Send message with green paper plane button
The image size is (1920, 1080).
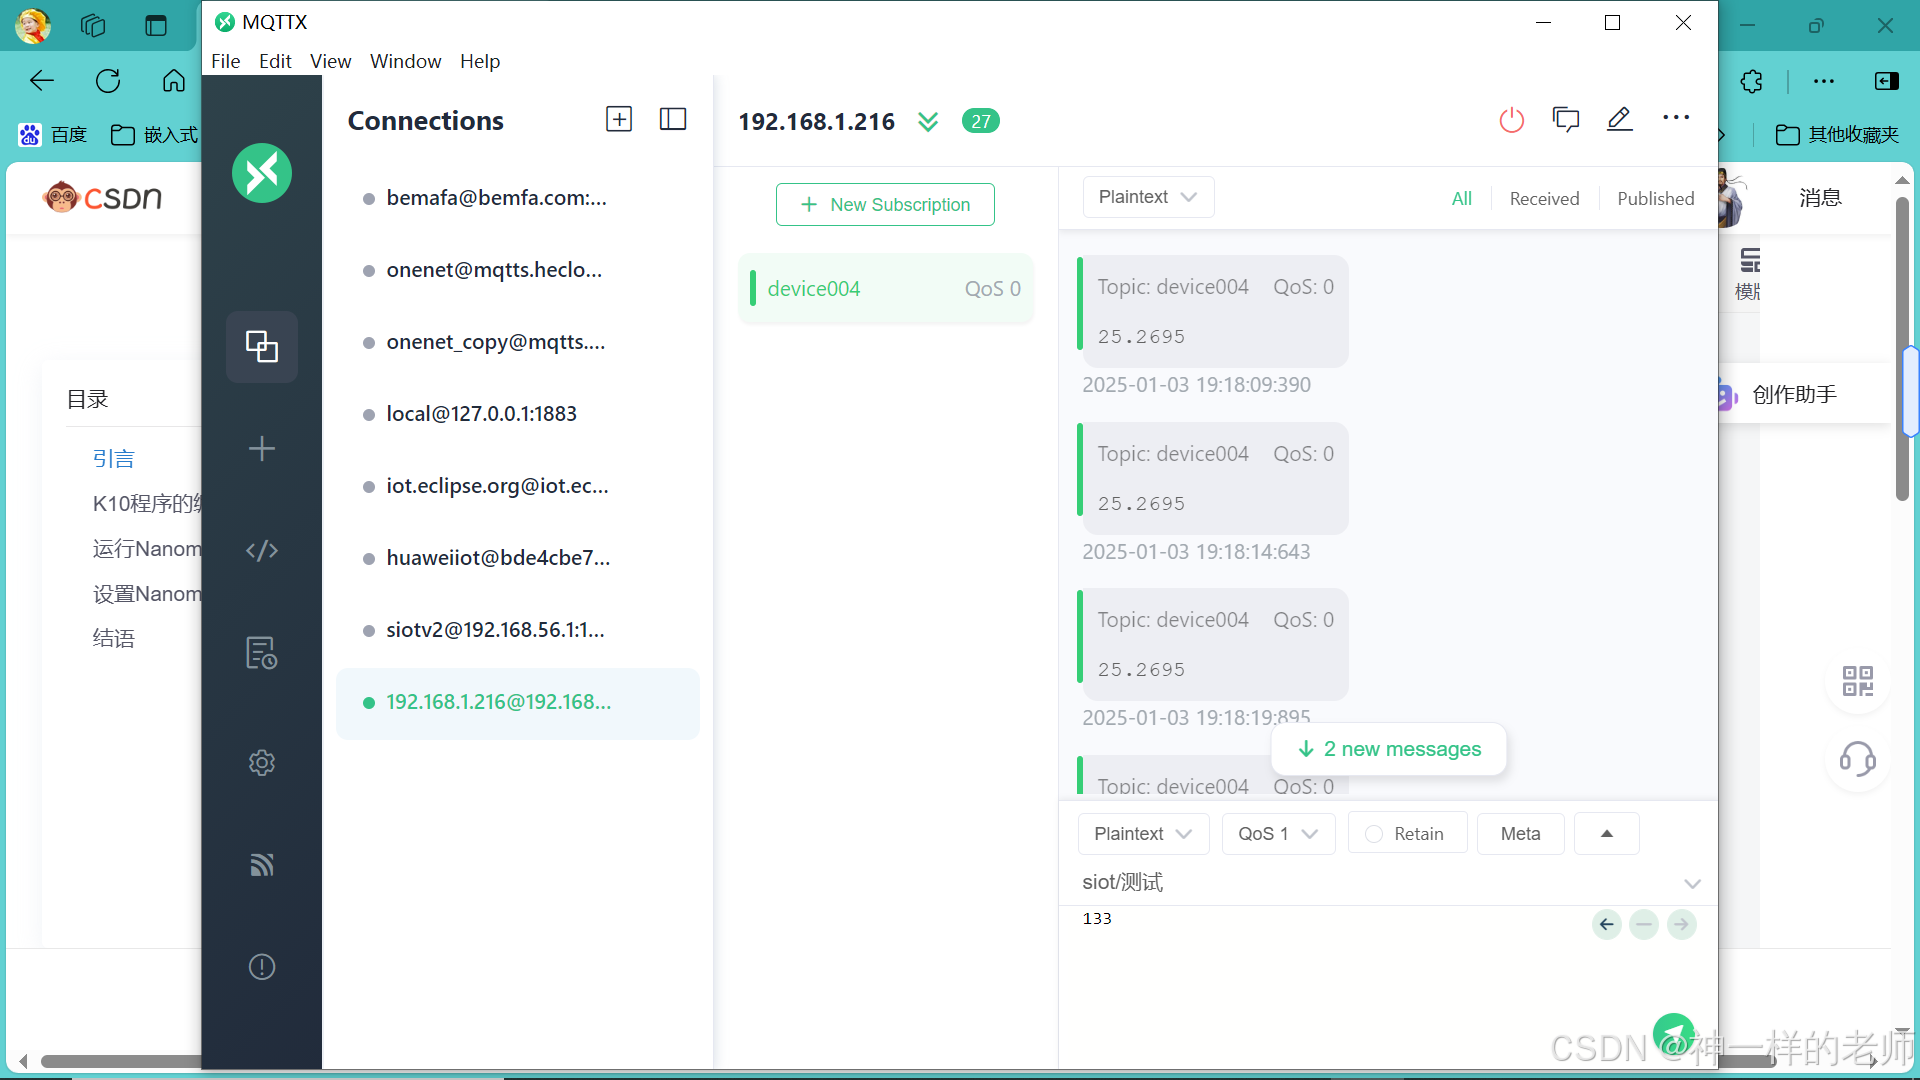[x=1673, y=1033]
